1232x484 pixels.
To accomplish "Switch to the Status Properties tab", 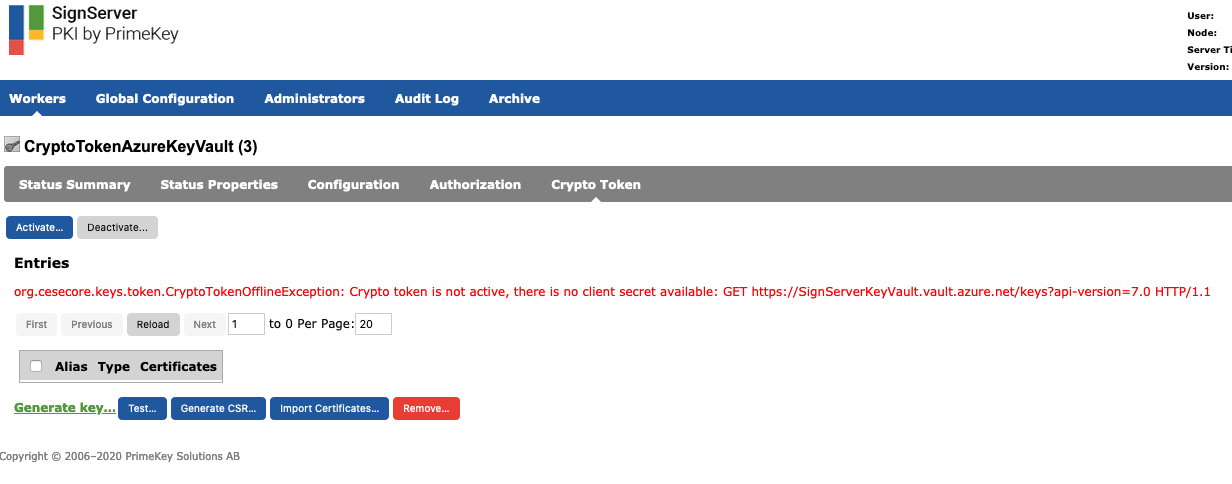I will point(219,184).
